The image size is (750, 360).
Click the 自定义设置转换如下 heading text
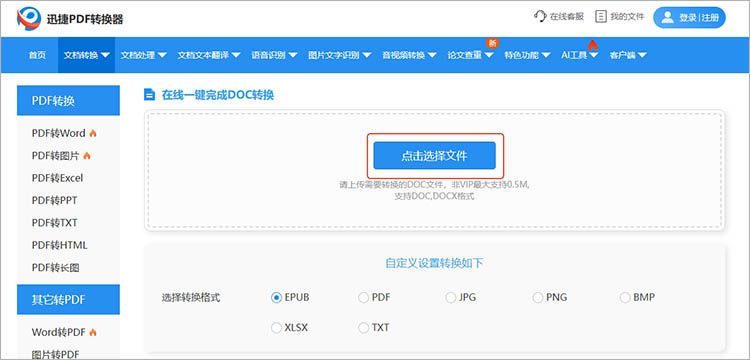pyautogui.click(x=434, y=263)
